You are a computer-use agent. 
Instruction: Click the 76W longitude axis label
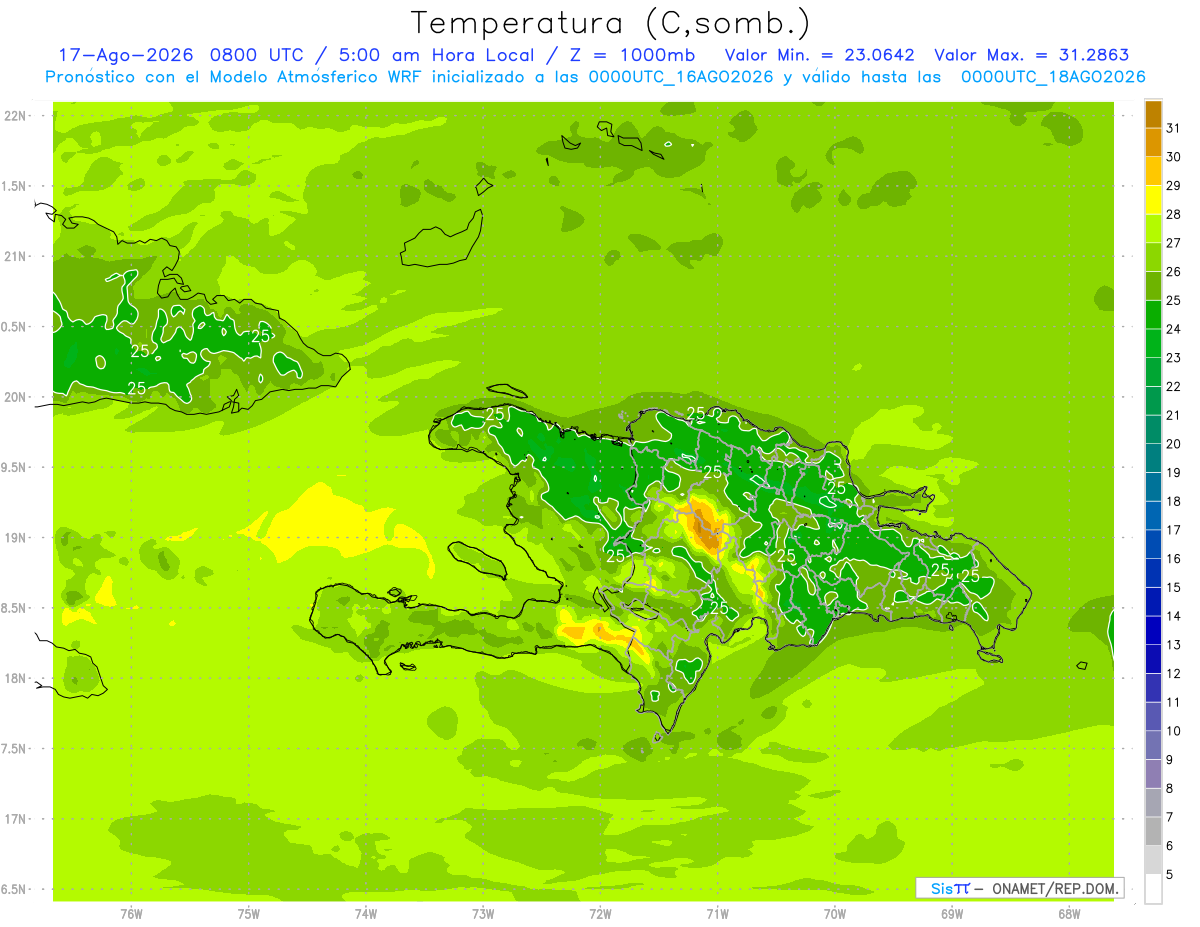point(131,914)
